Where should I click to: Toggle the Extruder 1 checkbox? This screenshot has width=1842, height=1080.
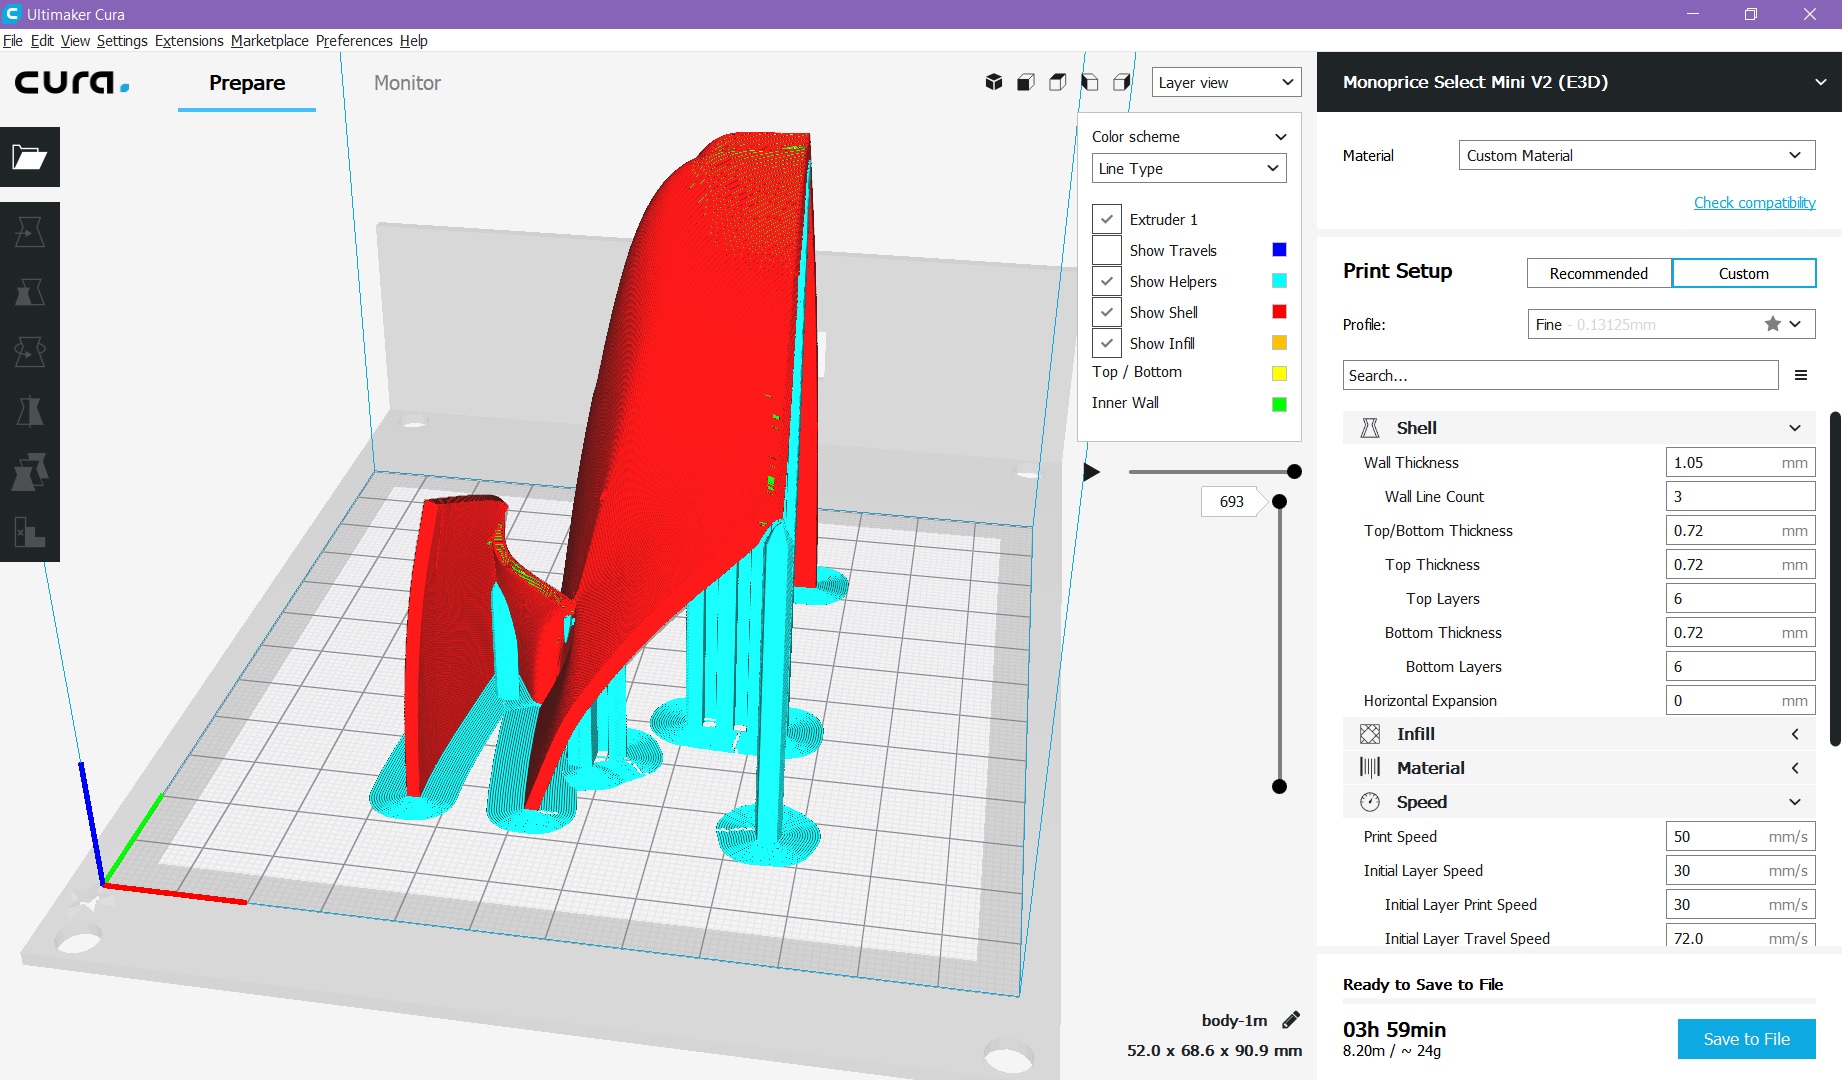click(1106, 219)
